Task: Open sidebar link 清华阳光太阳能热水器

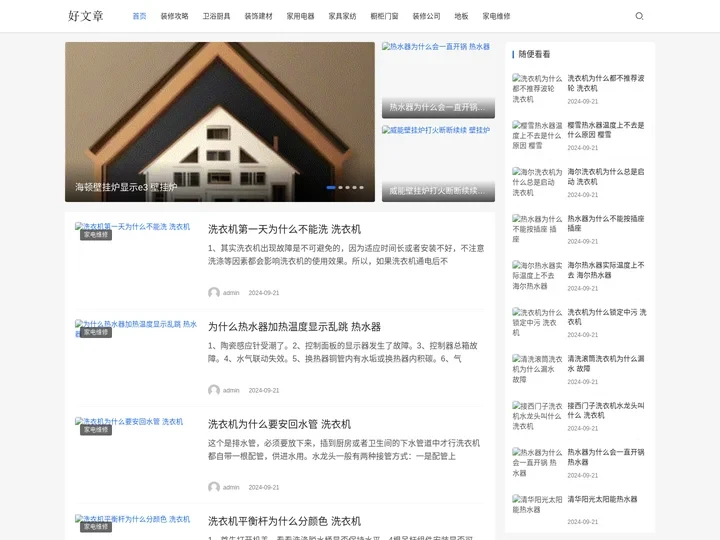Action: (602, 499)
